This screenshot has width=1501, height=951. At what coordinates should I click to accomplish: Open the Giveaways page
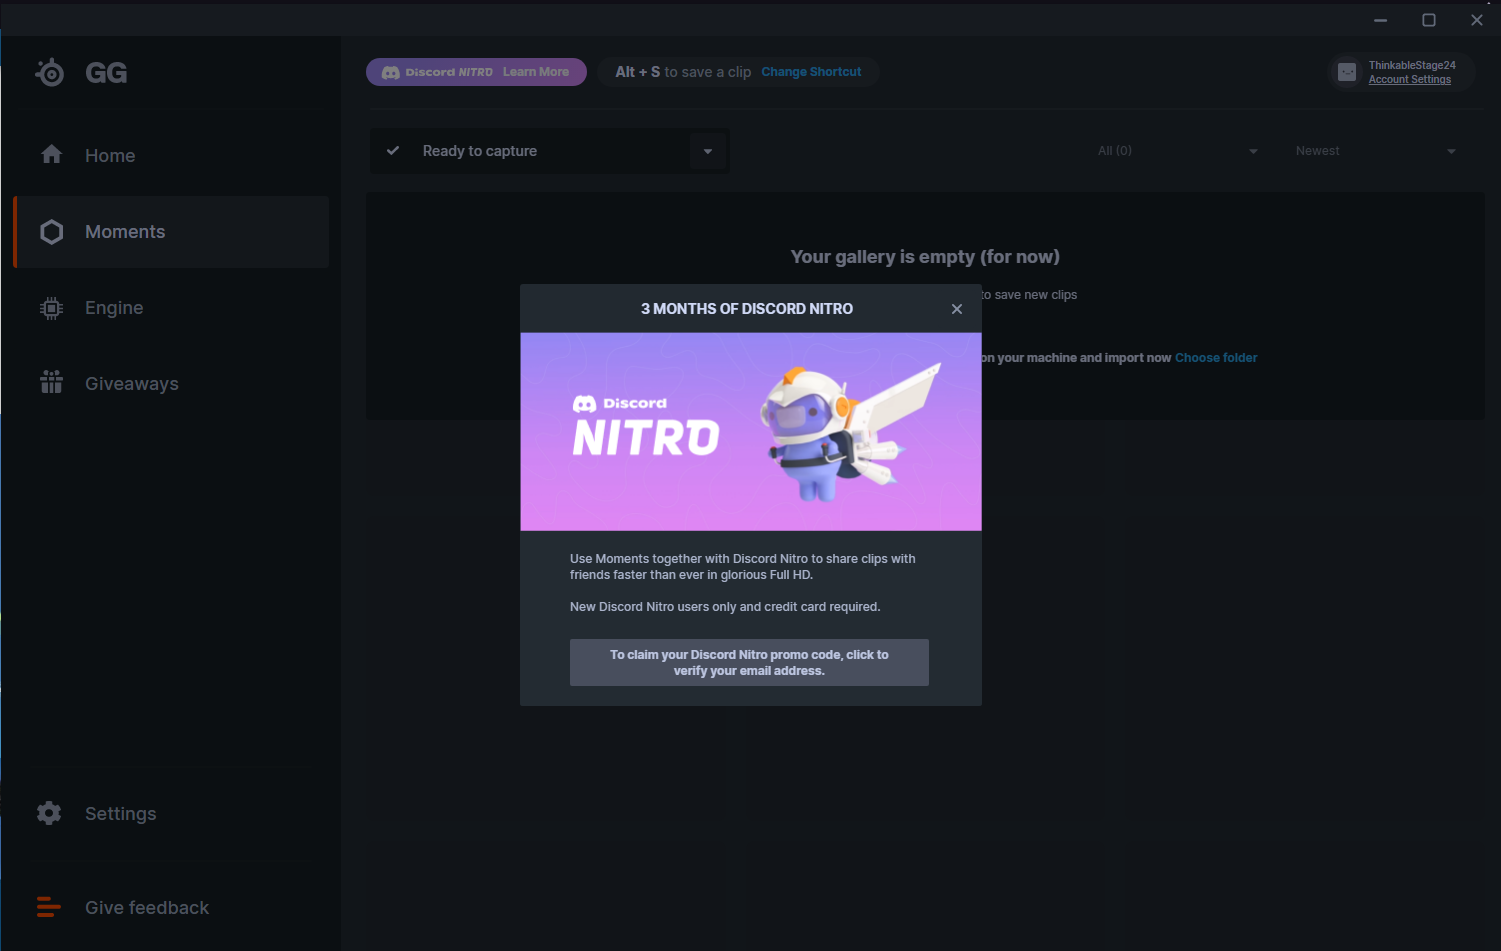(x=171, y=383)
